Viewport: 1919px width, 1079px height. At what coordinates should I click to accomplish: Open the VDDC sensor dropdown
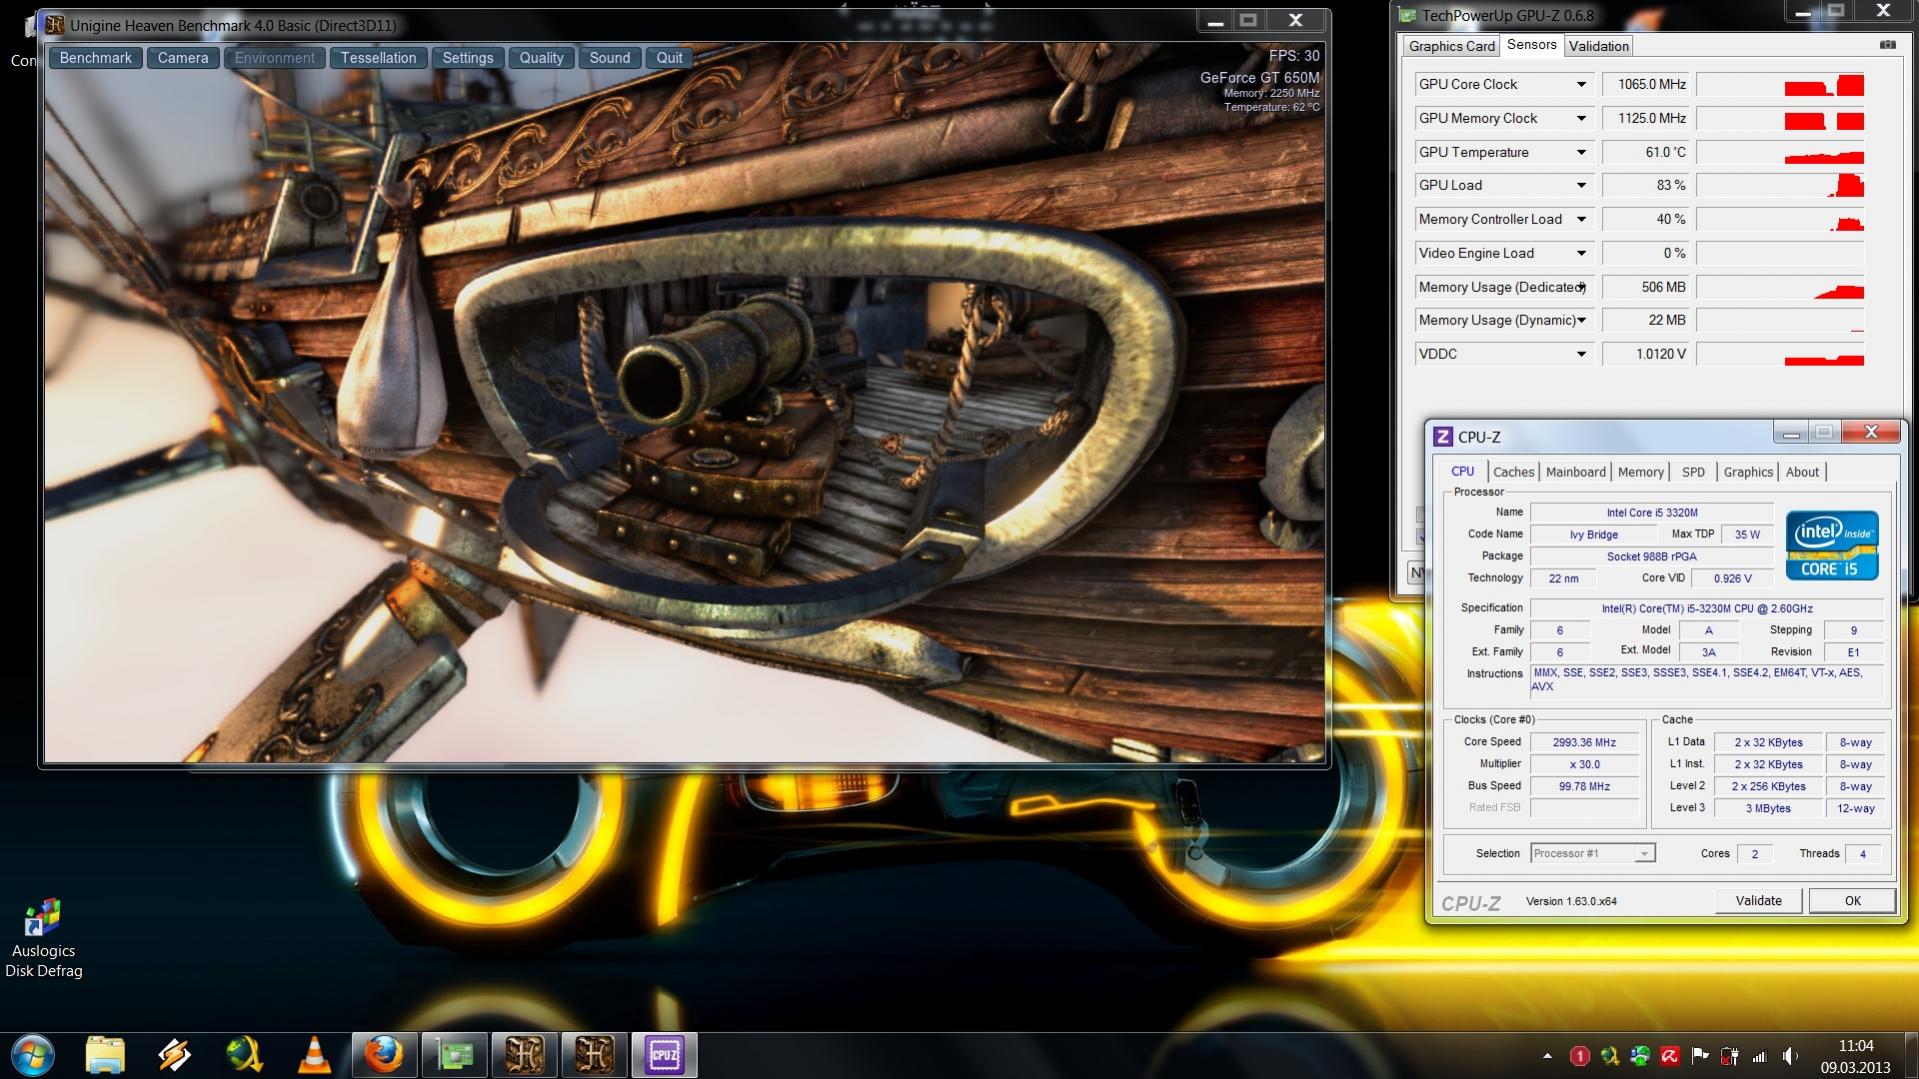tap(1581, 354)
